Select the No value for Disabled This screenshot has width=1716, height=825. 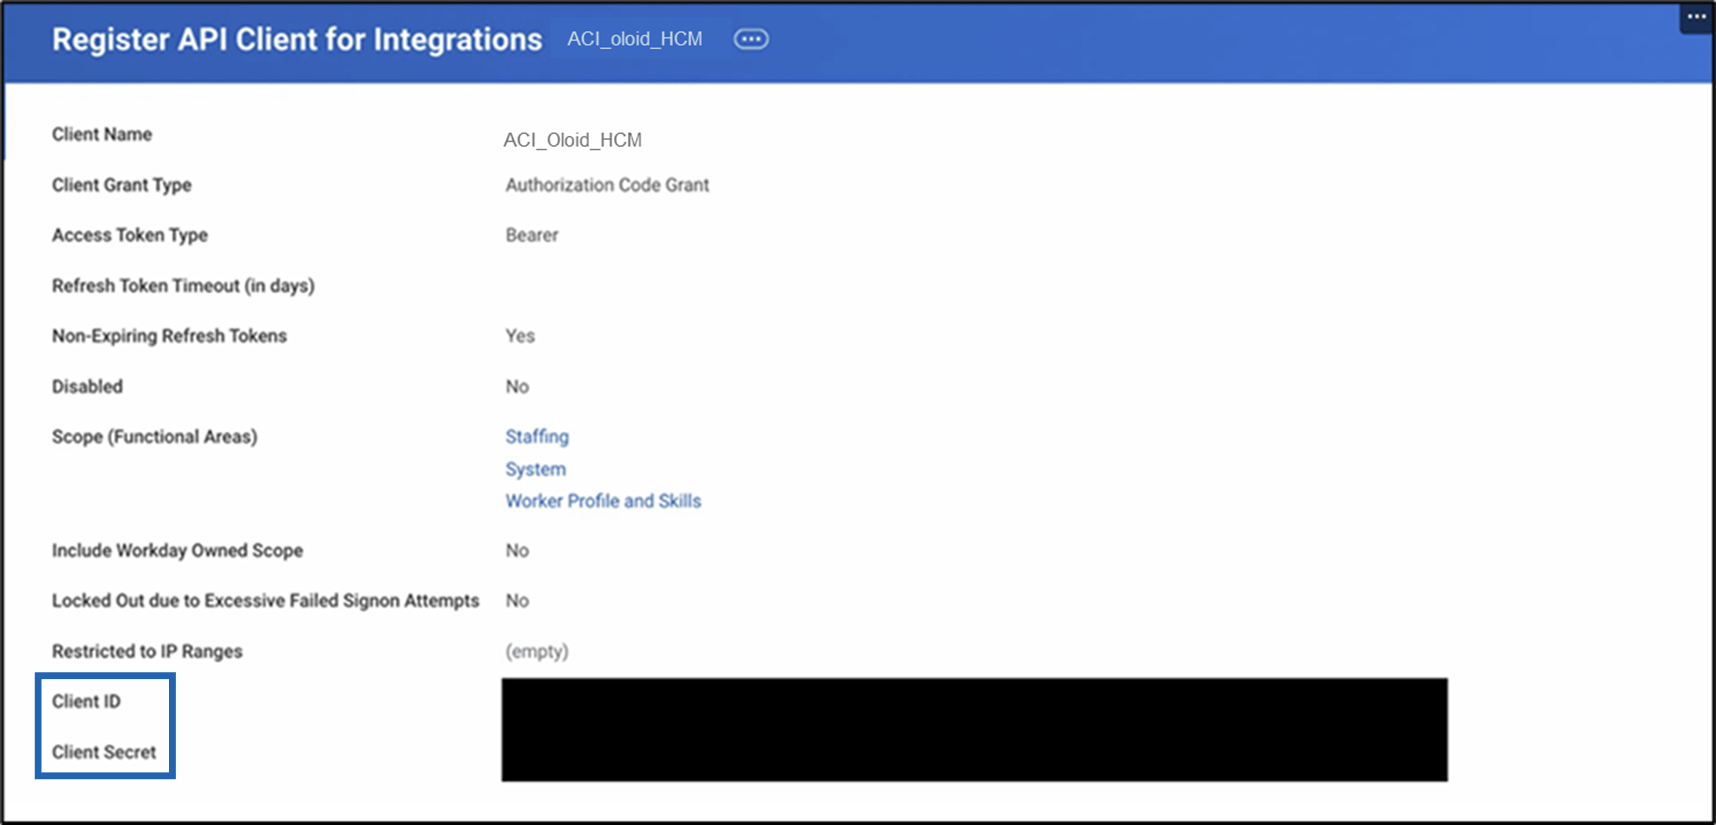click(517, 386)
